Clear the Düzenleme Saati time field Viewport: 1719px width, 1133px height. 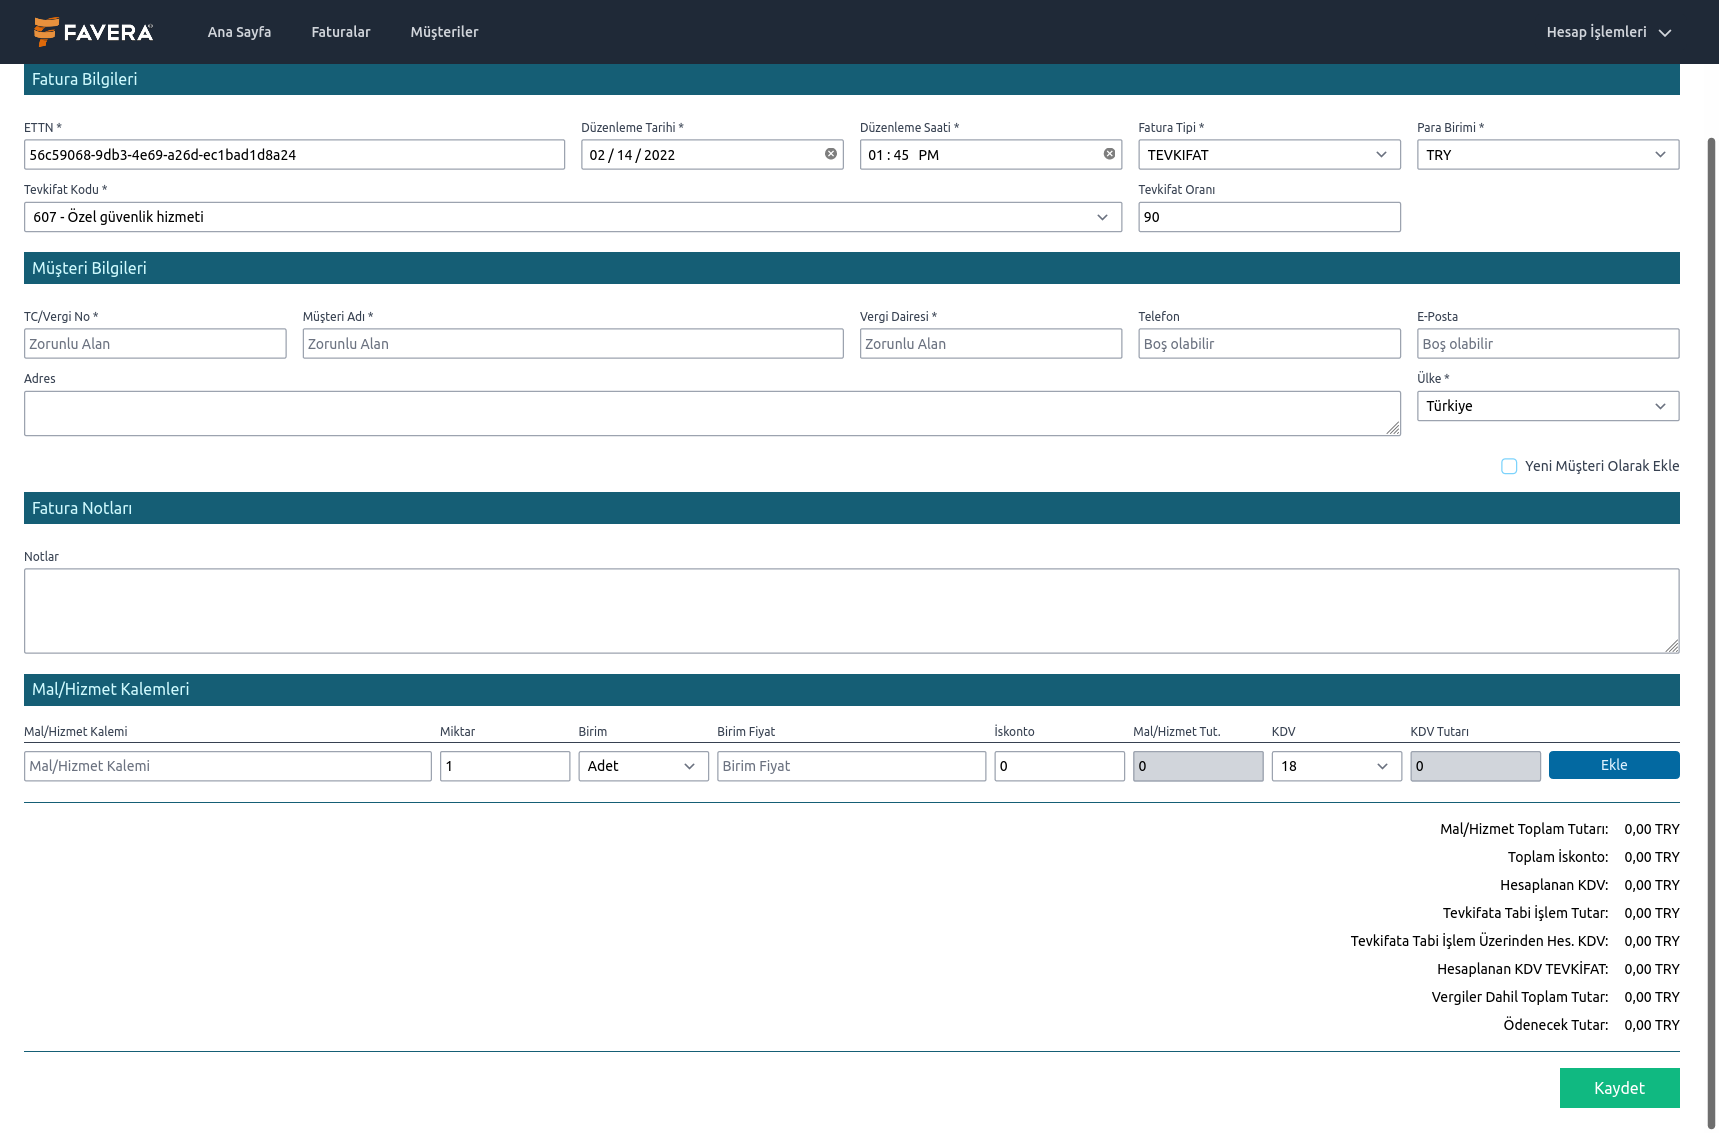[x=1109, y=154]
